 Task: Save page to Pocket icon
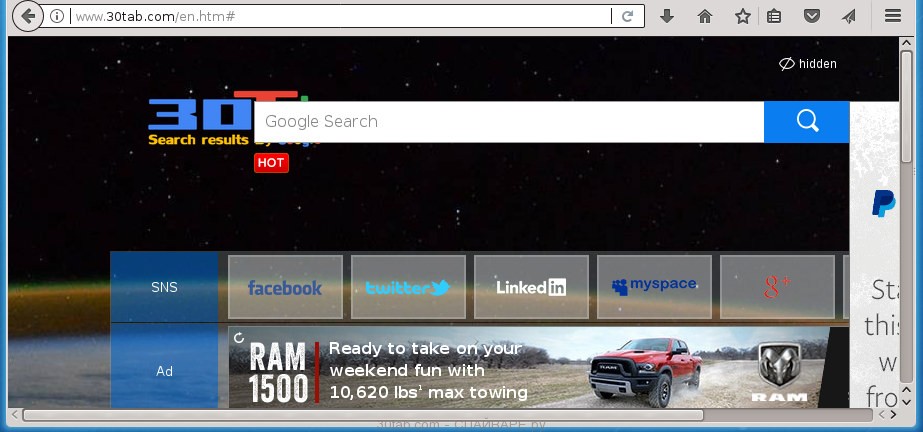(812, 16)
